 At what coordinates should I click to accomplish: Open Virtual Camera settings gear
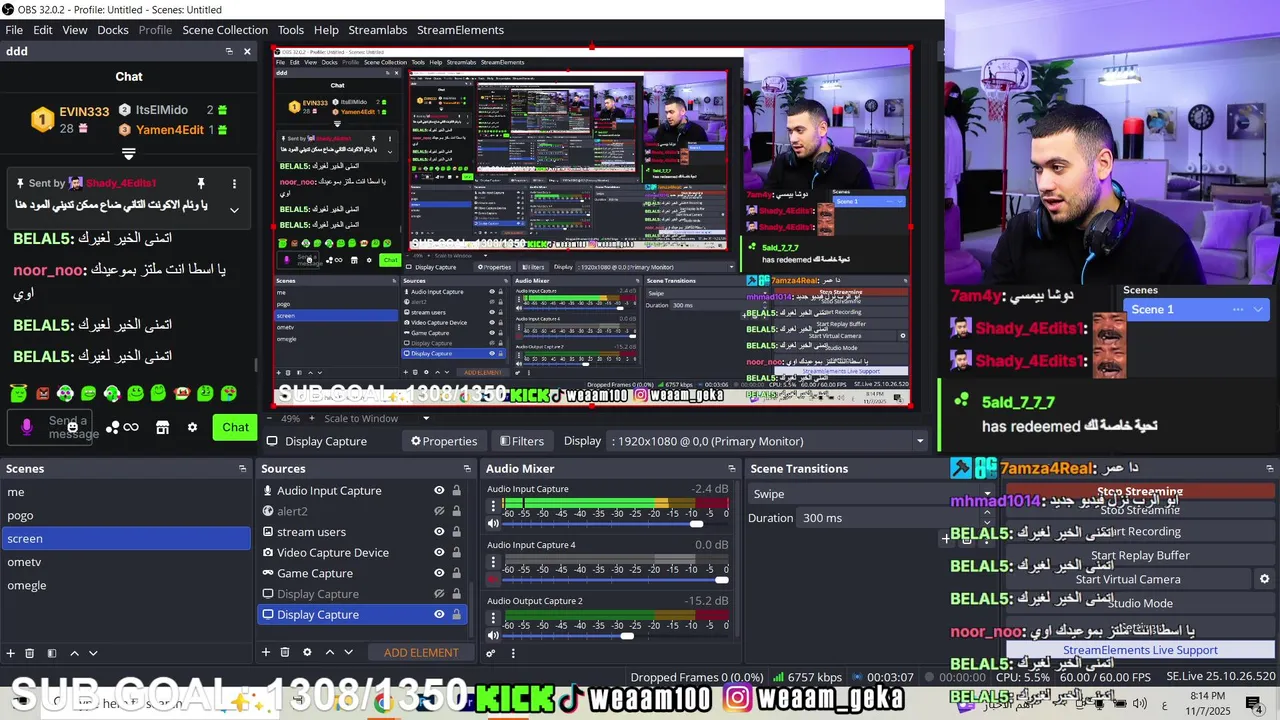coord(1264,579)
